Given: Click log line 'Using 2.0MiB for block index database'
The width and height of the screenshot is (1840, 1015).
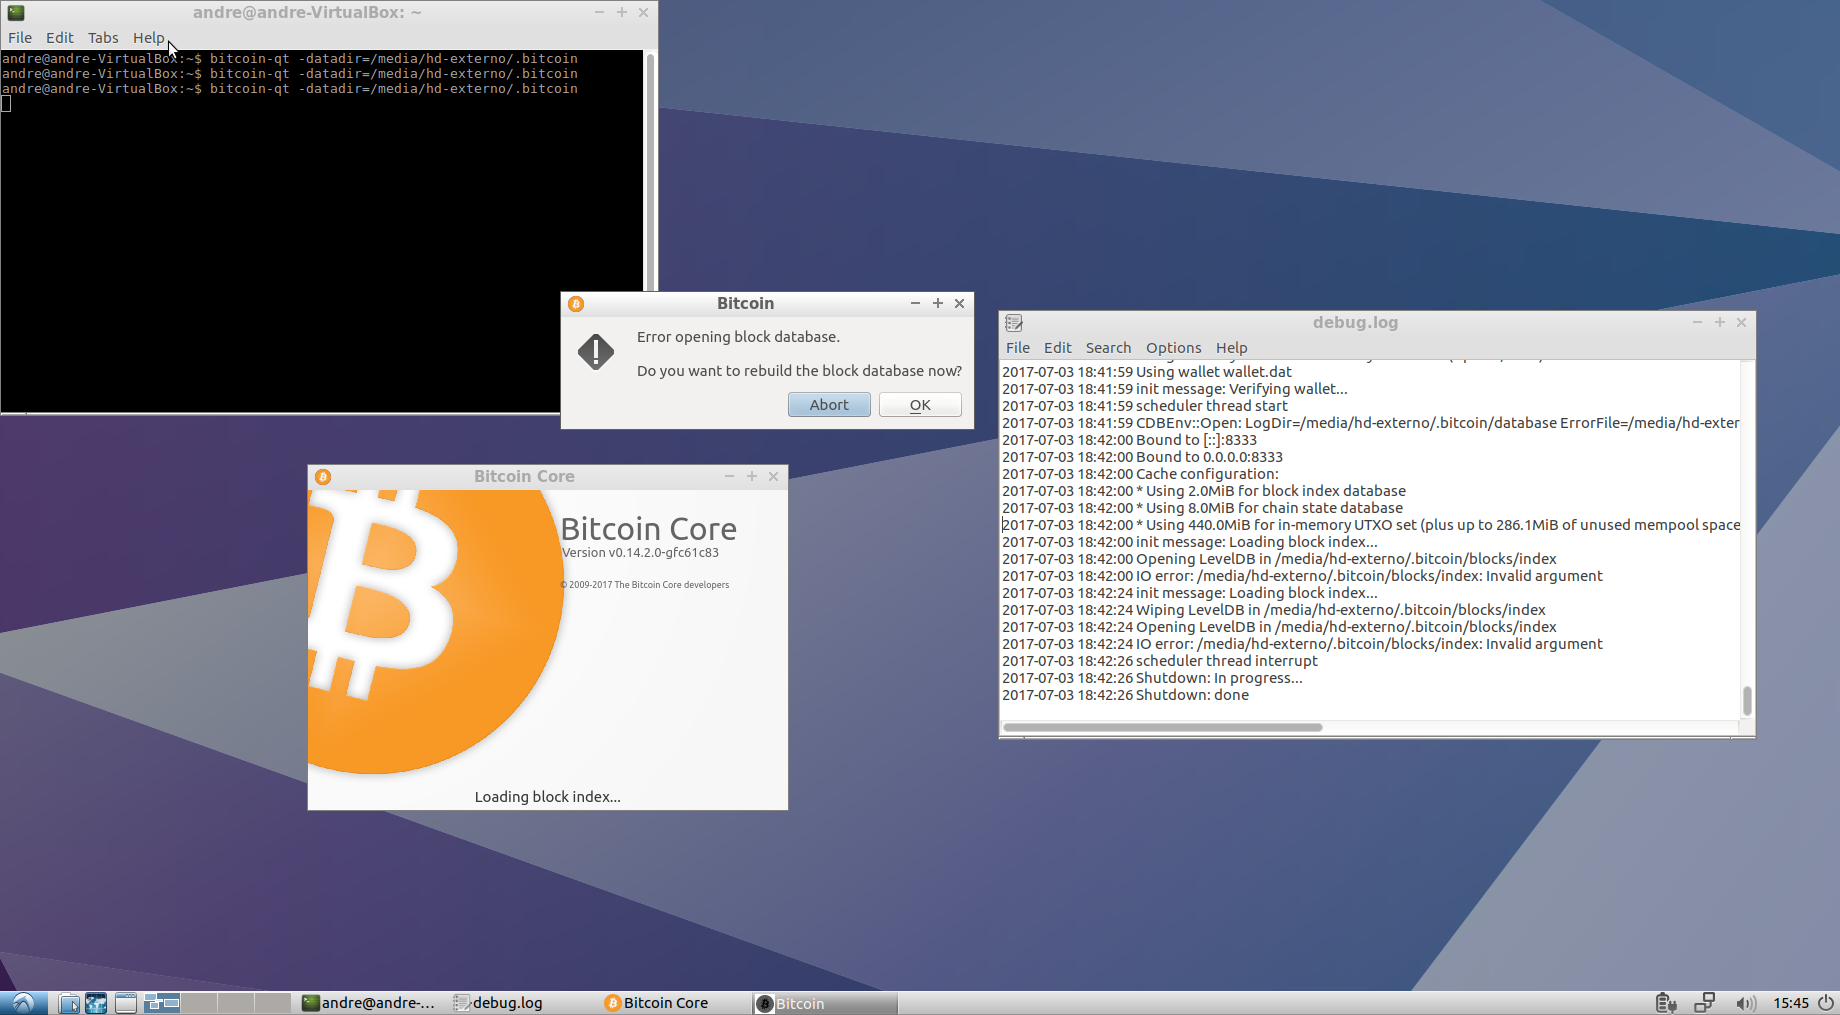Looking at the screenshot, I should 1204,491.
